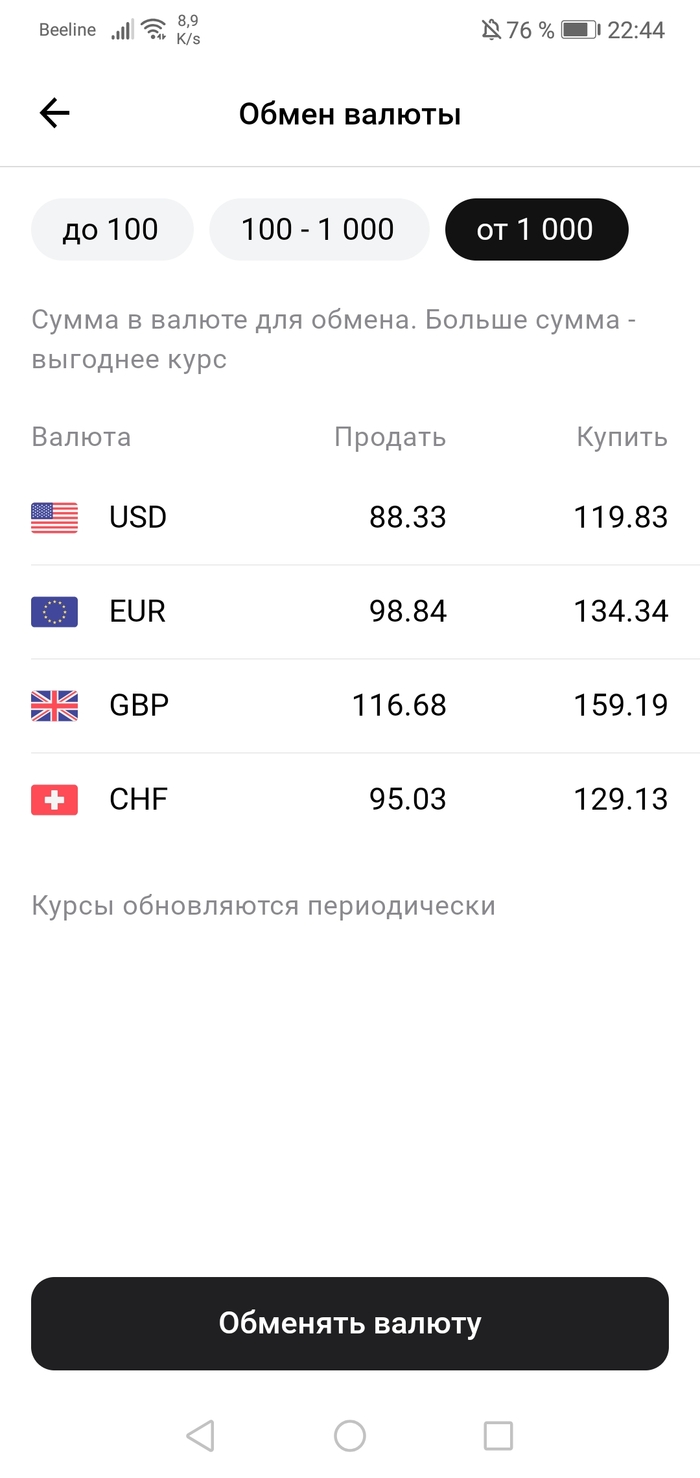Tap the USD buy rate 119.83
The height and width of the screenshot is (1478, 700).
(x=620, y=517)
